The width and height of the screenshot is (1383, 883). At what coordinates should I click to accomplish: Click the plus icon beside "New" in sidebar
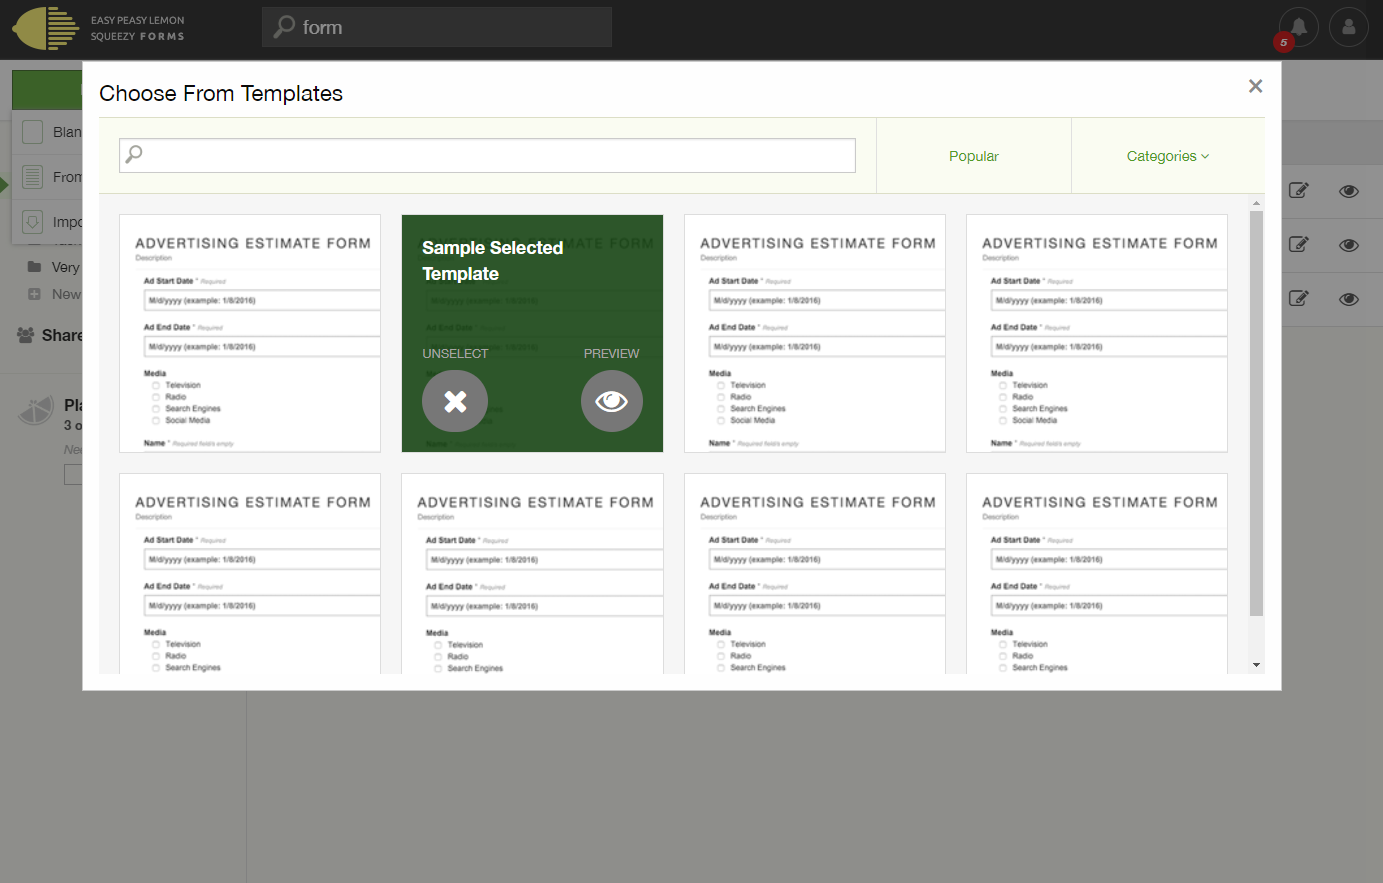point(34,294)
